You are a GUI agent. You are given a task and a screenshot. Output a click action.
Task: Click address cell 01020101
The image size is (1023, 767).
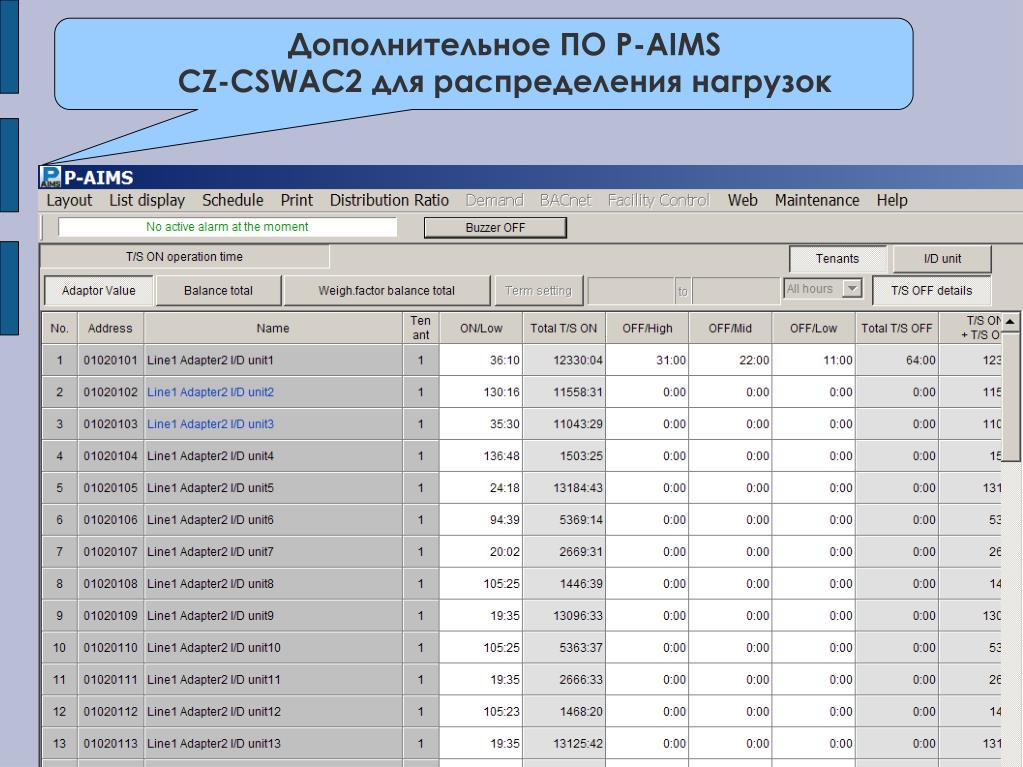click(110, 360)
